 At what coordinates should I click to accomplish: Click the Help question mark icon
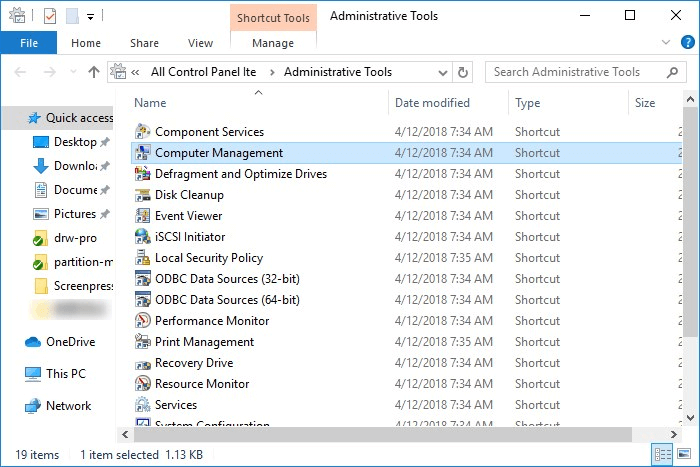coord(687,44)
